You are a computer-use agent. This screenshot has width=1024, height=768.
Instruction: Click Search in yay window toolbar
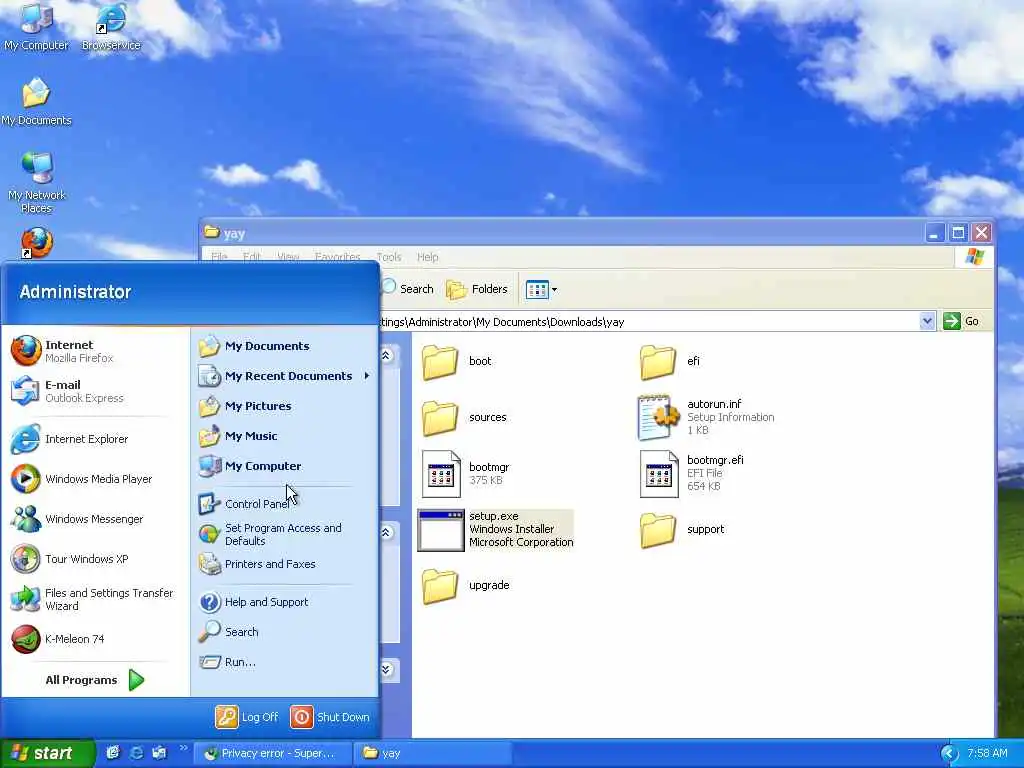408,289
